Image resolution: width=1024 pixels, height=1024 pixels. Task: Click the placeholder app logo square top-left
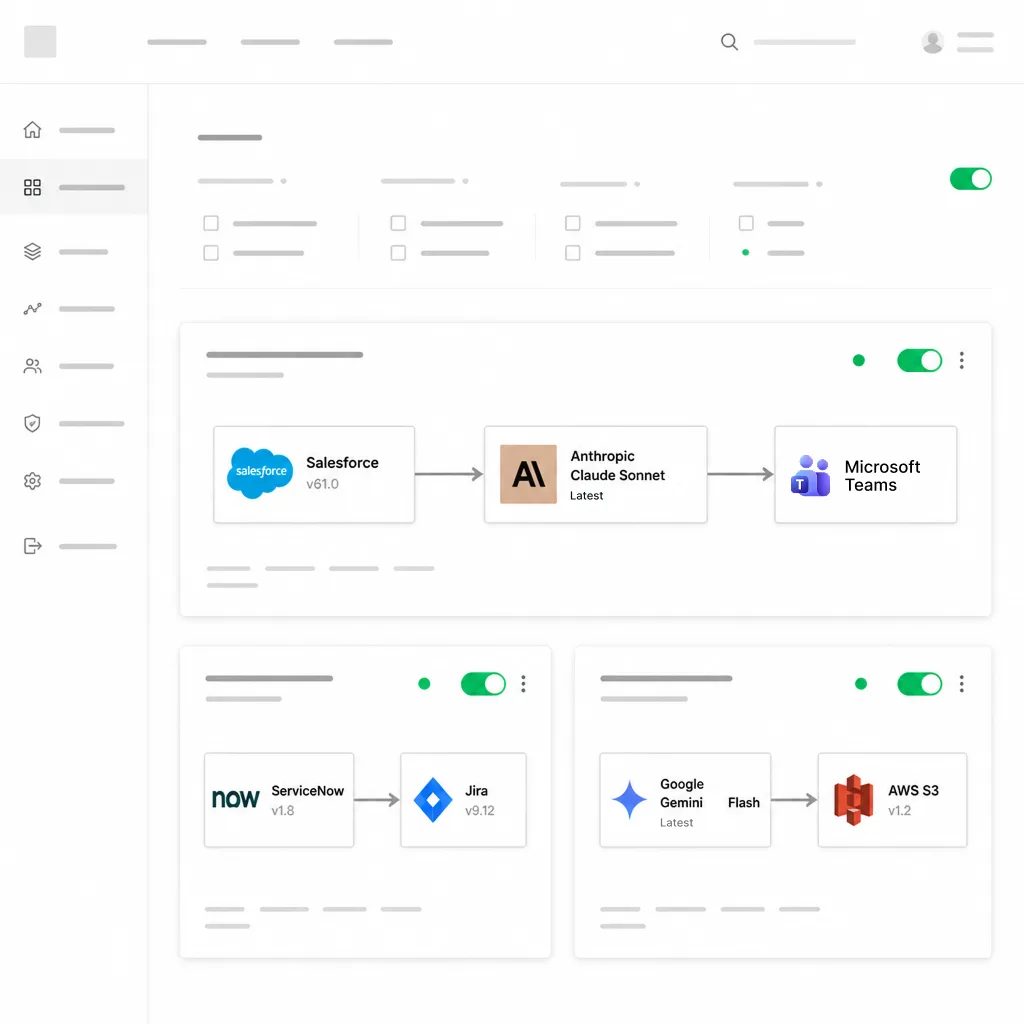40,42
